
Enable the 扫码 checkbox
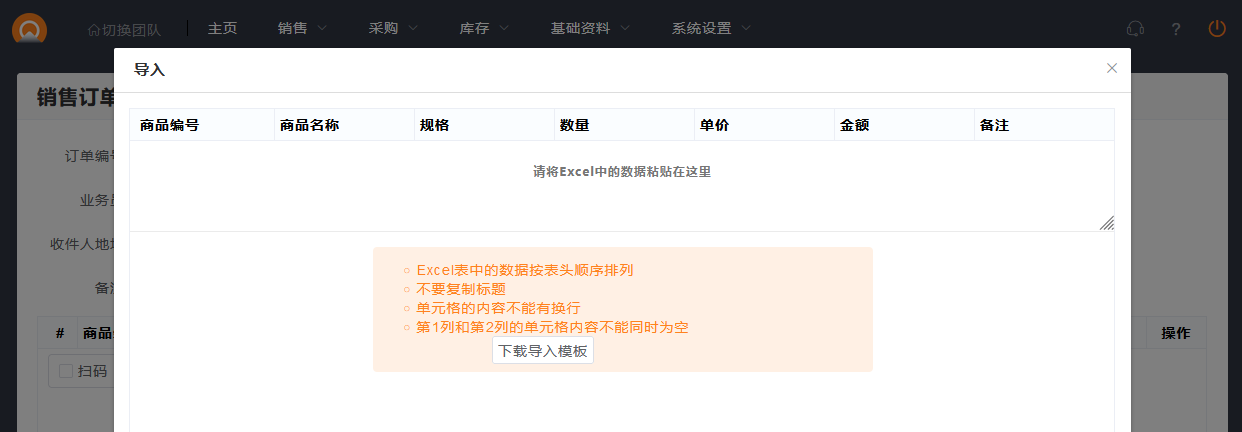(66, 371)
